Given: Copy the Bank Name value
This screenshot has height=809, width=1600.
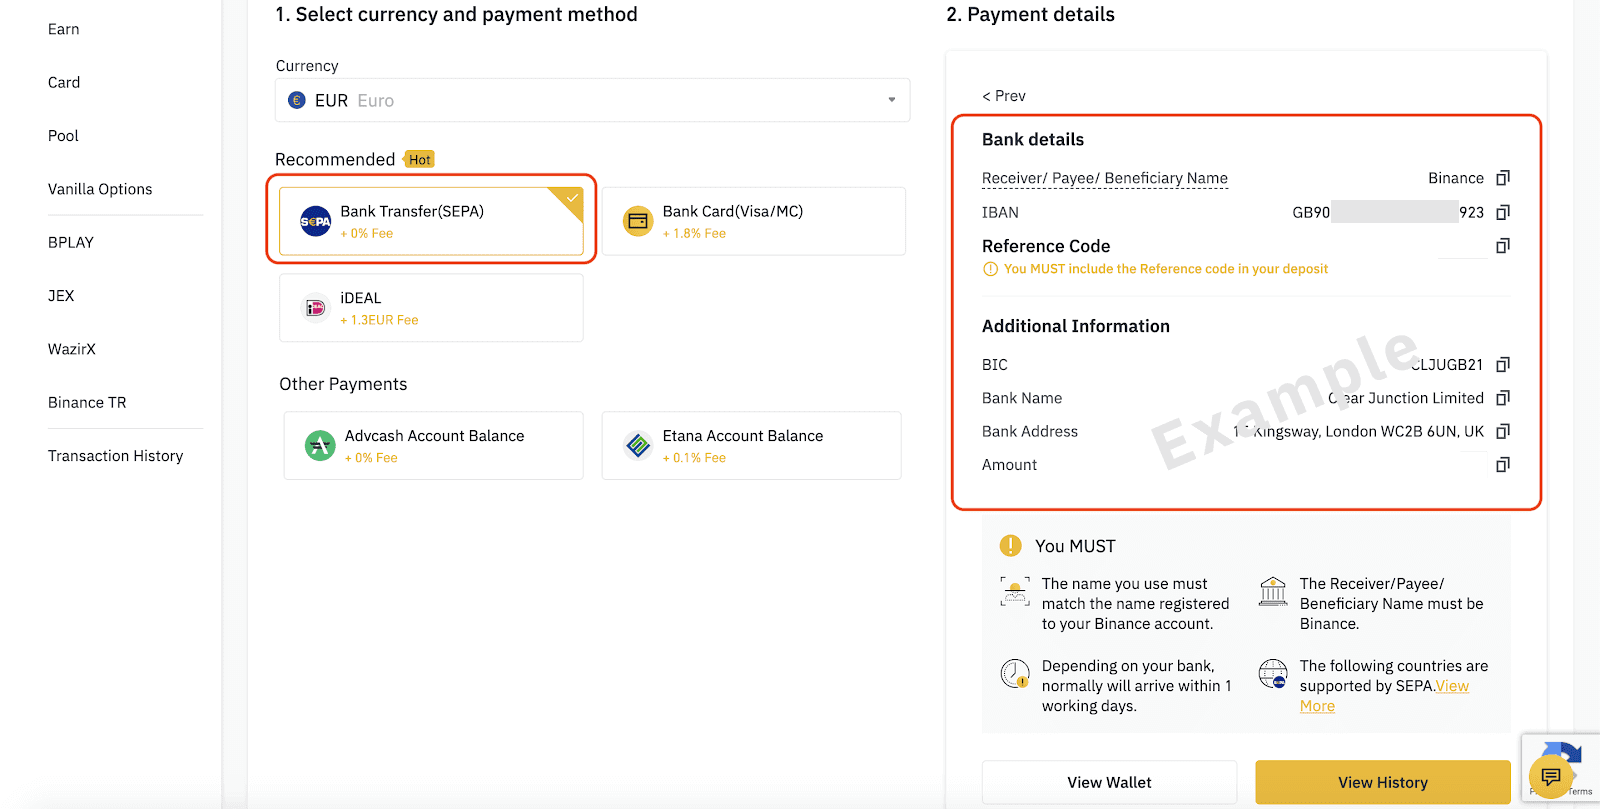Looking at the screenshot, I should 1502,398.
